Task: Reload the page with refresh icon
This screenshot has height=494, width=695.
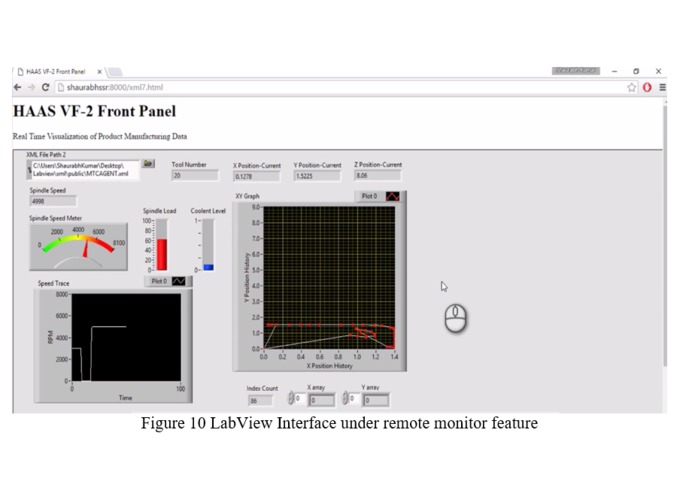Action: [x=45, y=87]
